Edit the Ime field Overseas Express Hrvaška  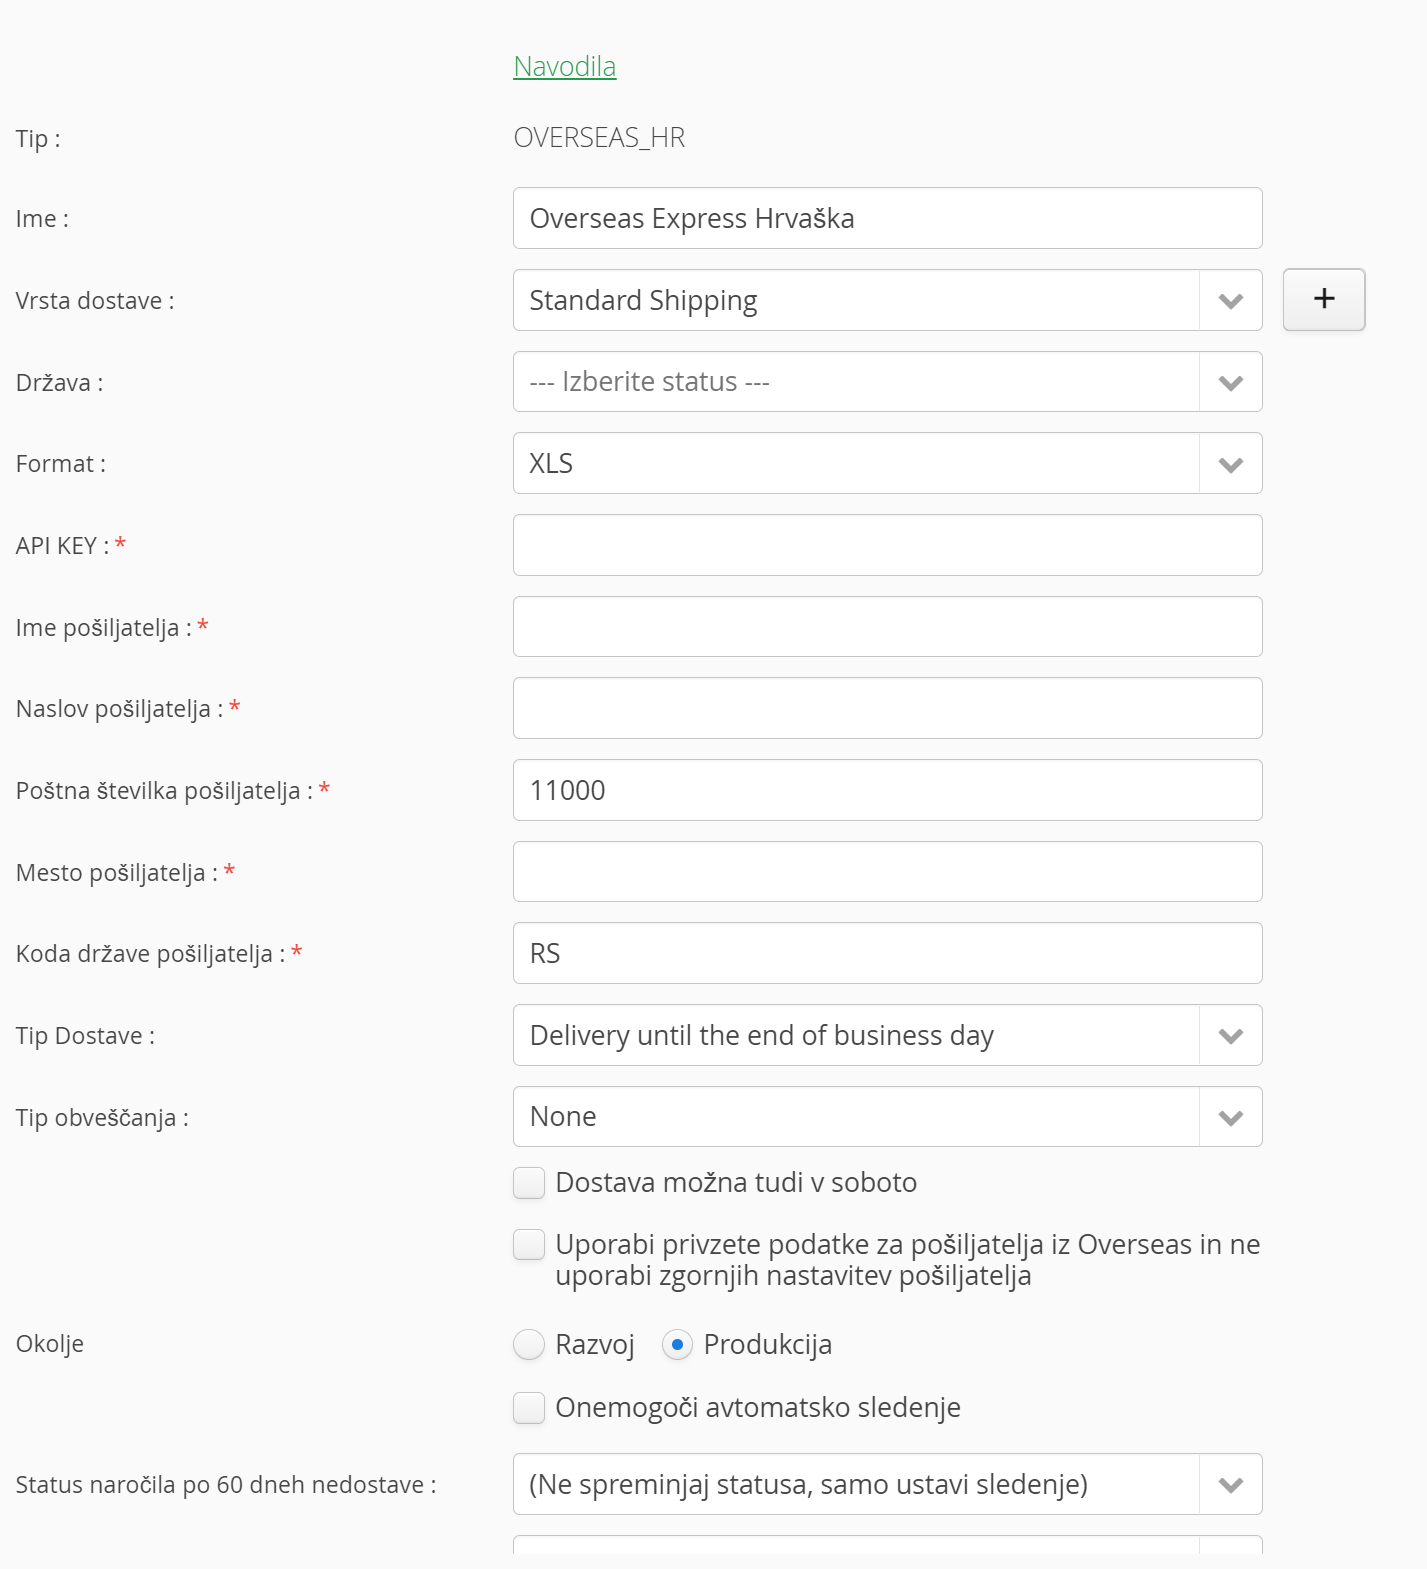[x=887, y=218]
